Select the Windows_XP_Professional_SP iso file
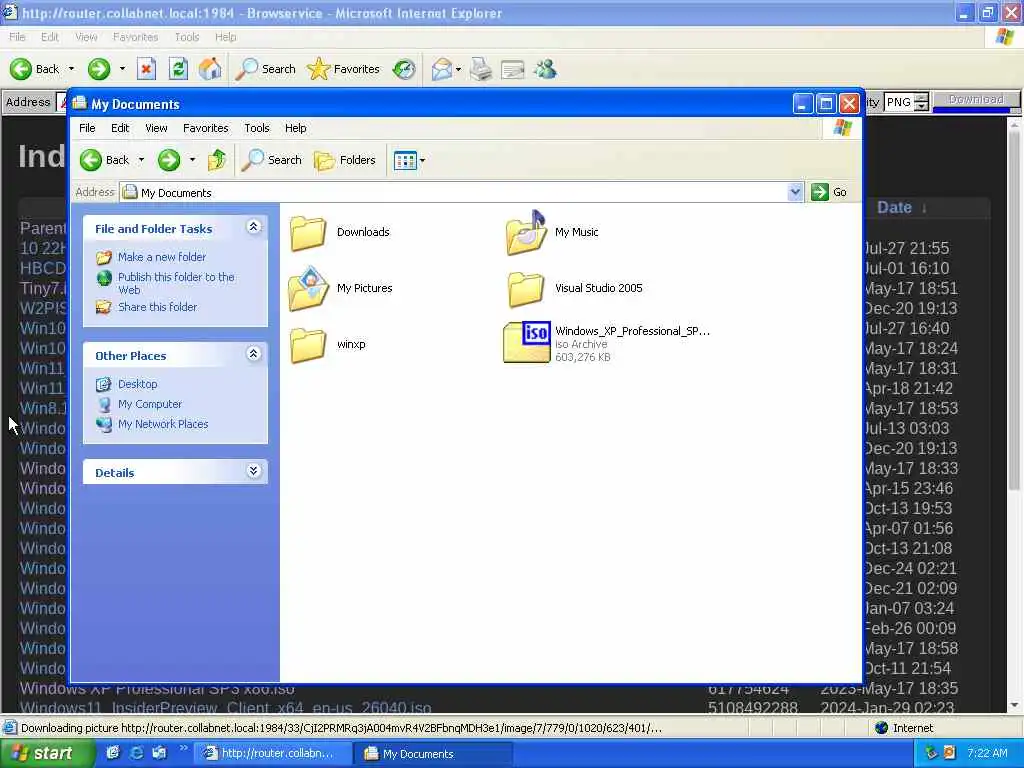This screenshot has width=1024, height=768. 606,343
